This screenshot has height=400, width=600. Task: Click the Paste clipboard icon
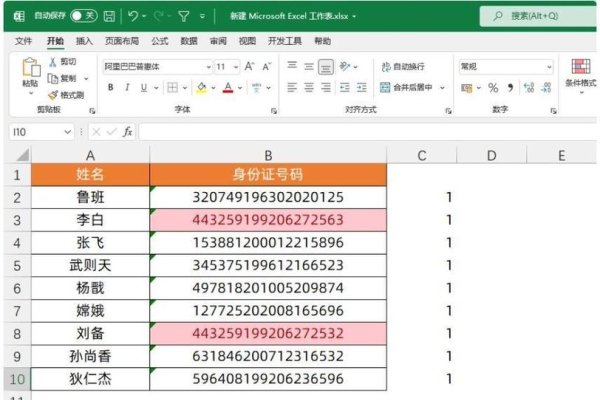coord(31,68)
